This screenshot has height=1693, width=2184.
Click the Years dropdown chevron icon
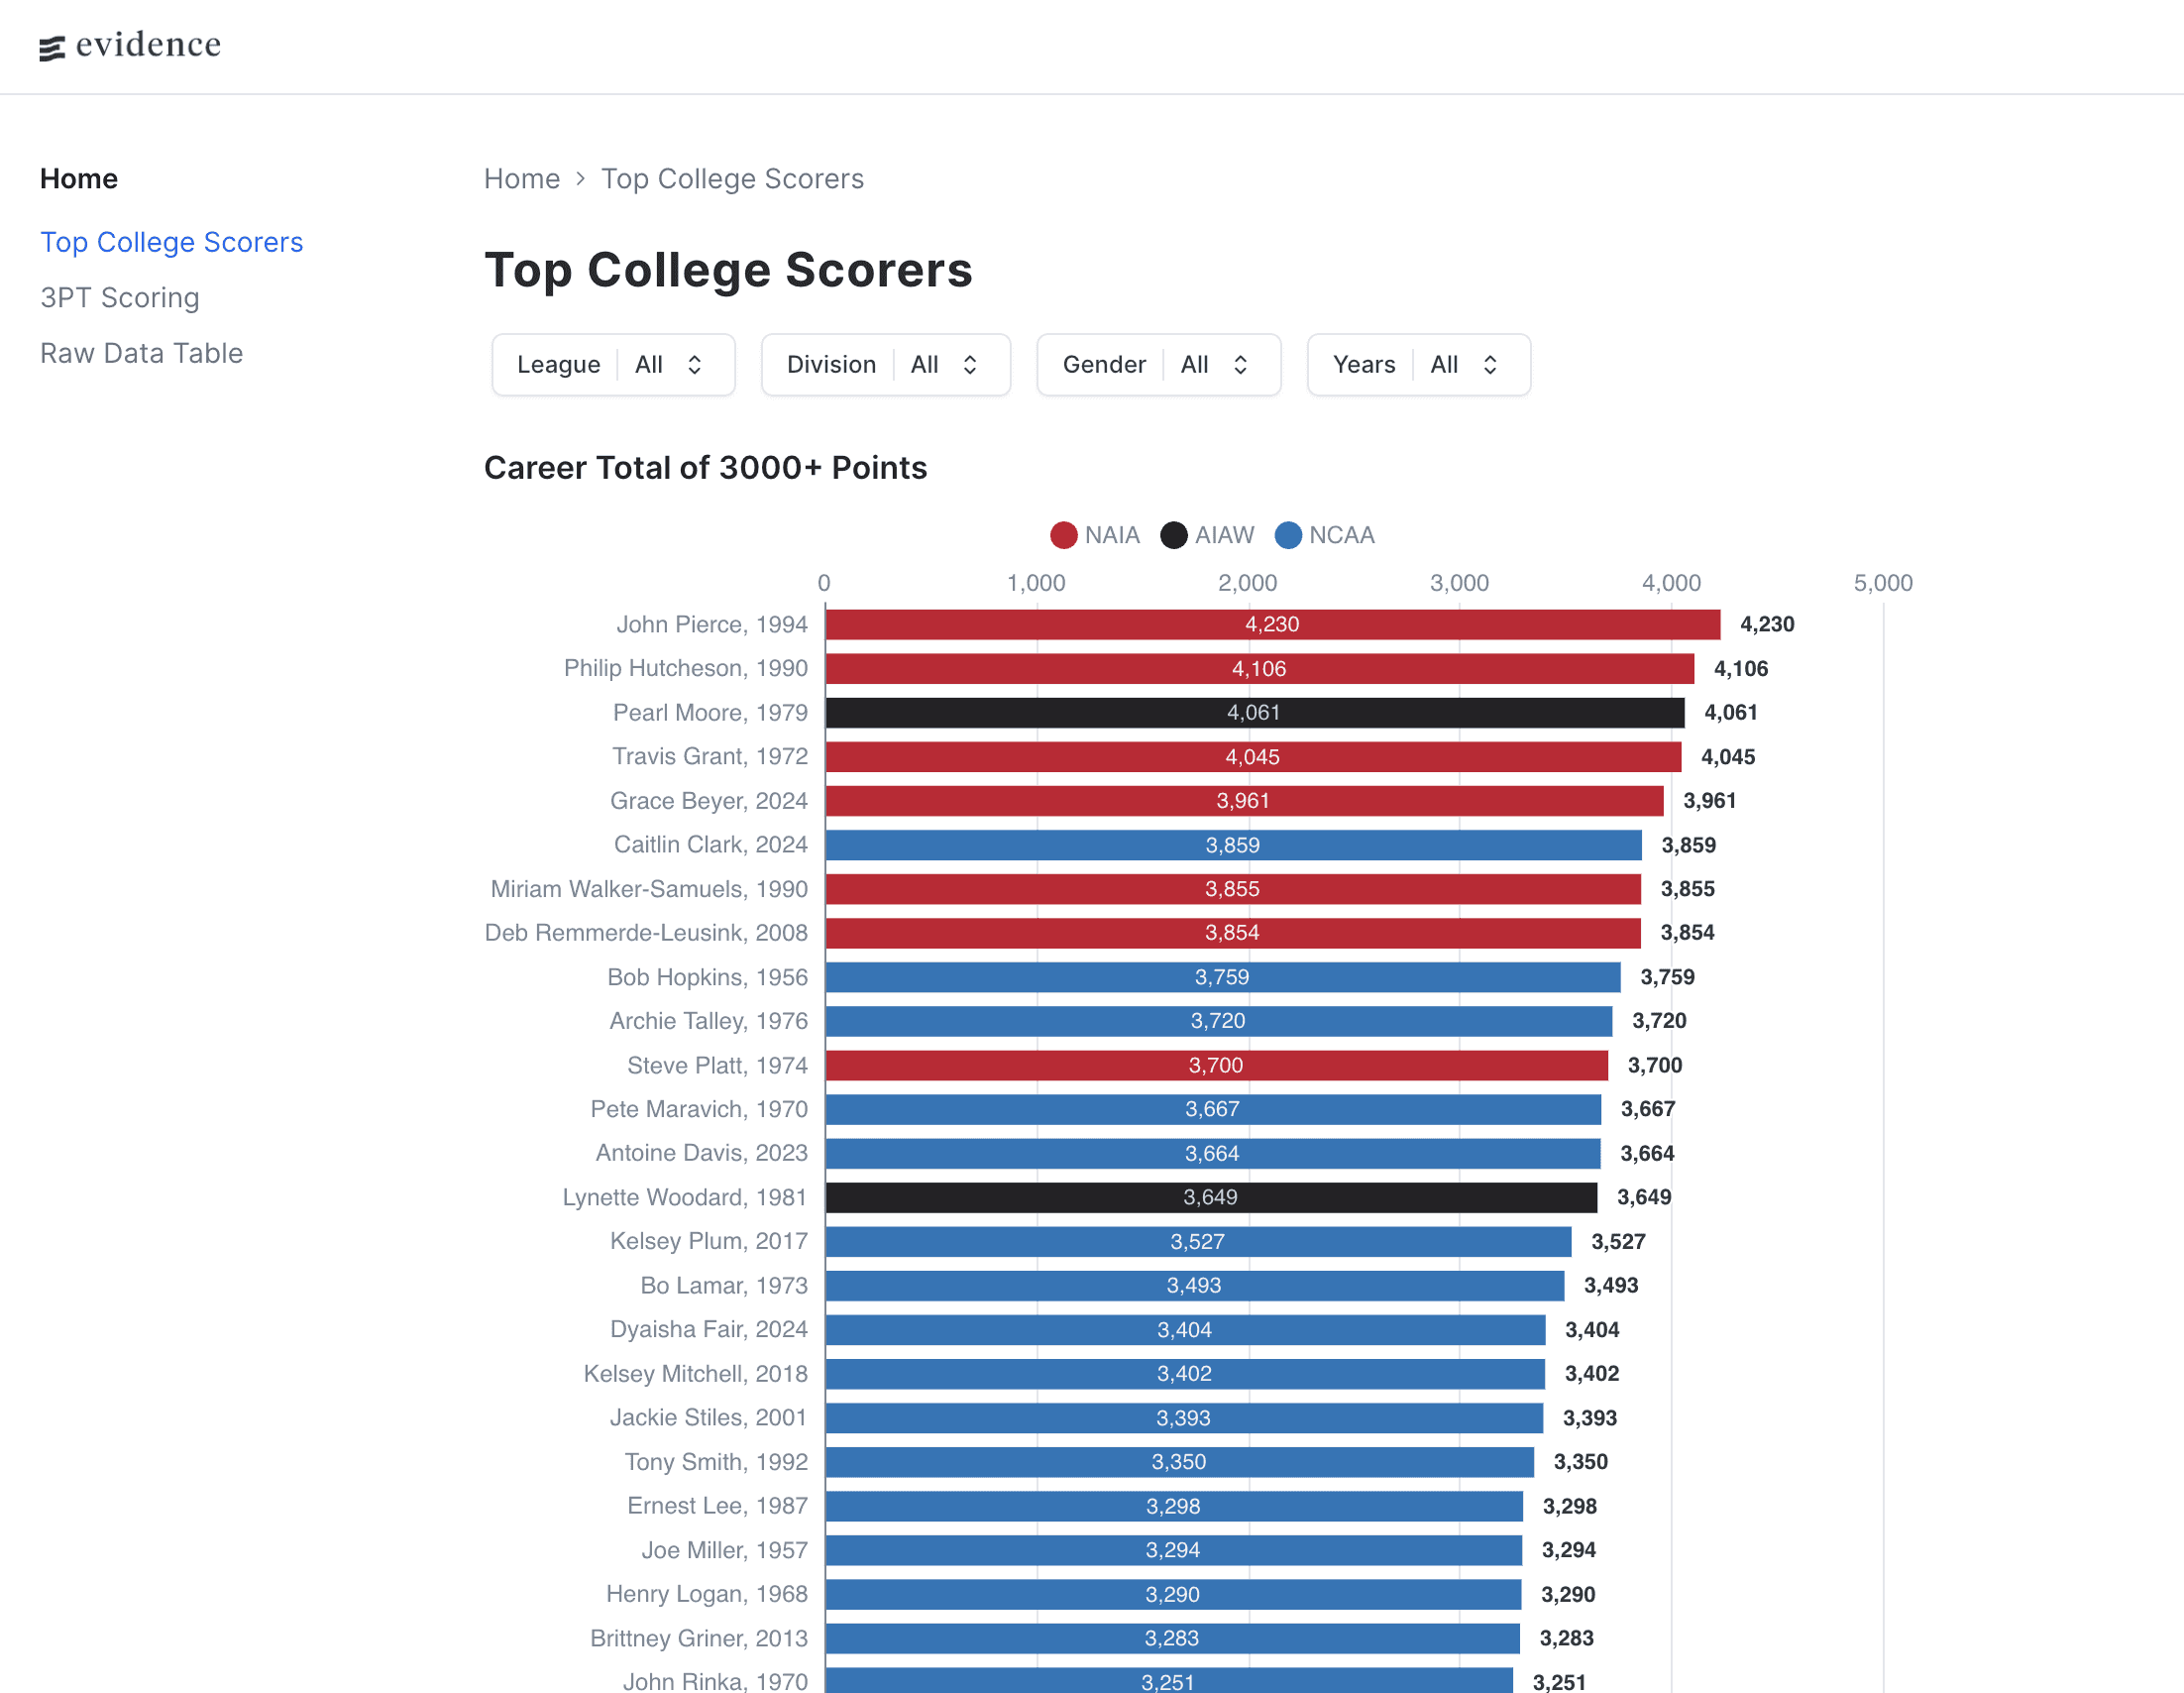(x=1489, y=365)
